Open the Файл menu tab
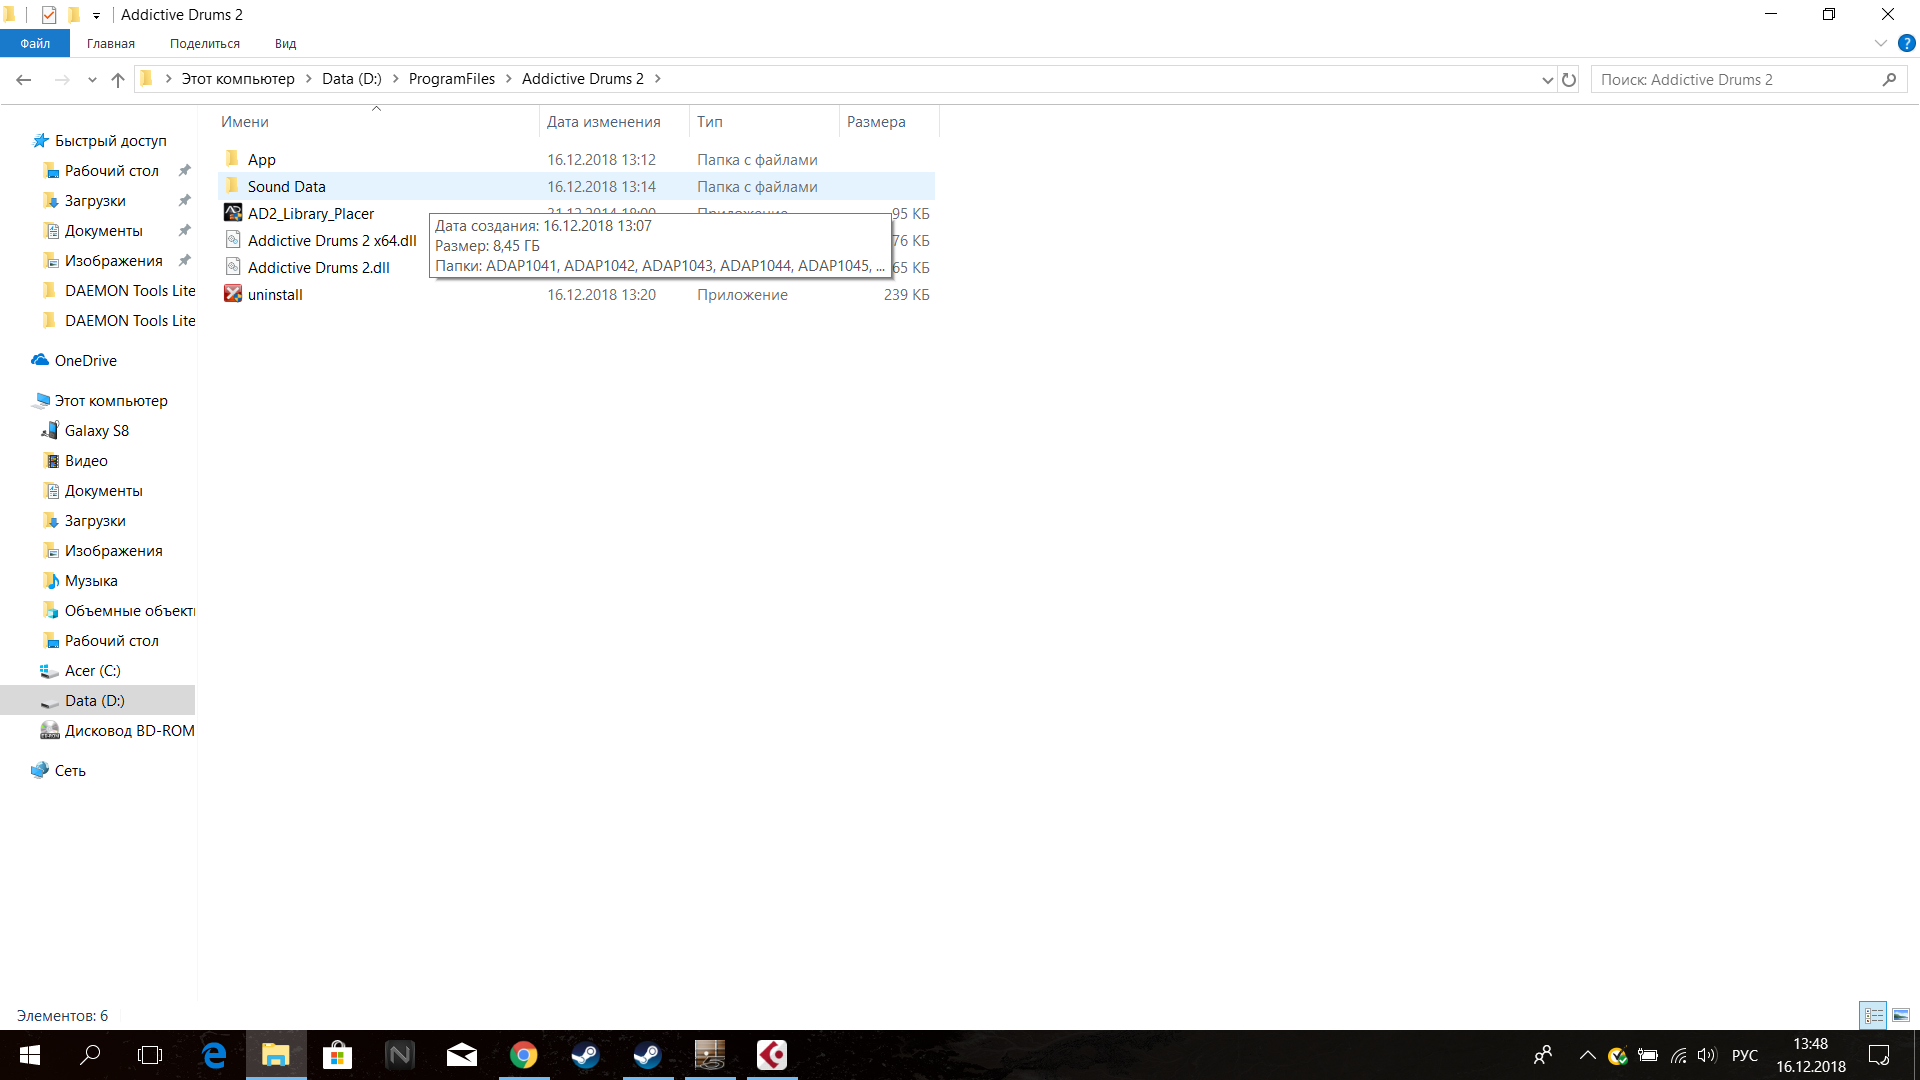Viewport: 1920px width, 1080px height. (x=35, y=44)
